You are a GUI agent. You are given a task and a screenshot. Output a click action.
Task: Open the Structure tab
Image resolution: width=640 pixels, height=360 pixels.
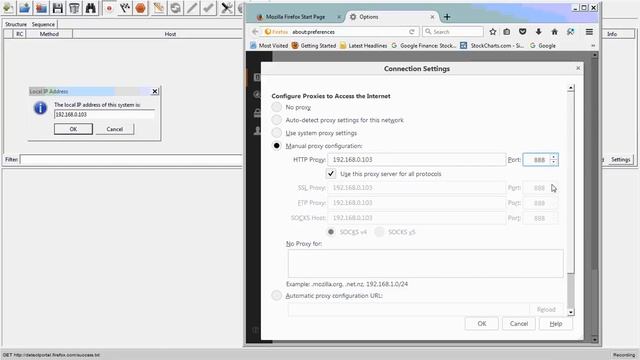tap(16, 24)
